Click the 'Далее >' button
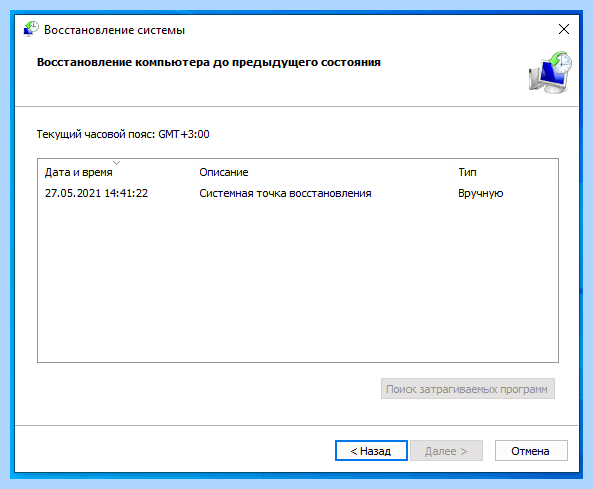593x489 pixels. (446, 451)
